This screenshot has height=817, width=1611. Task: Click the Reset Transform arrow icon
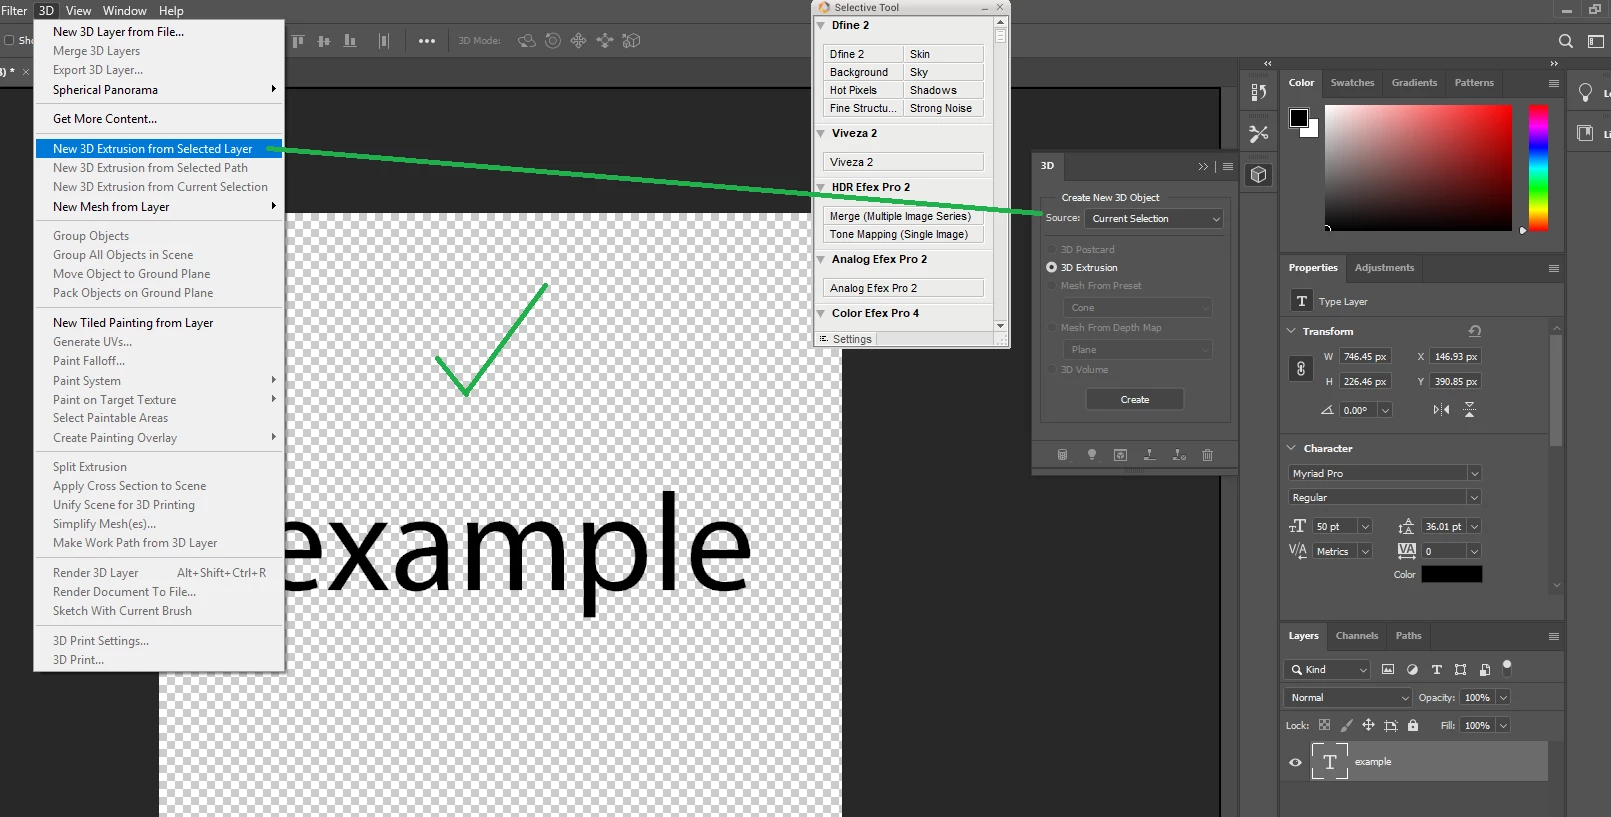[1474, 331]
